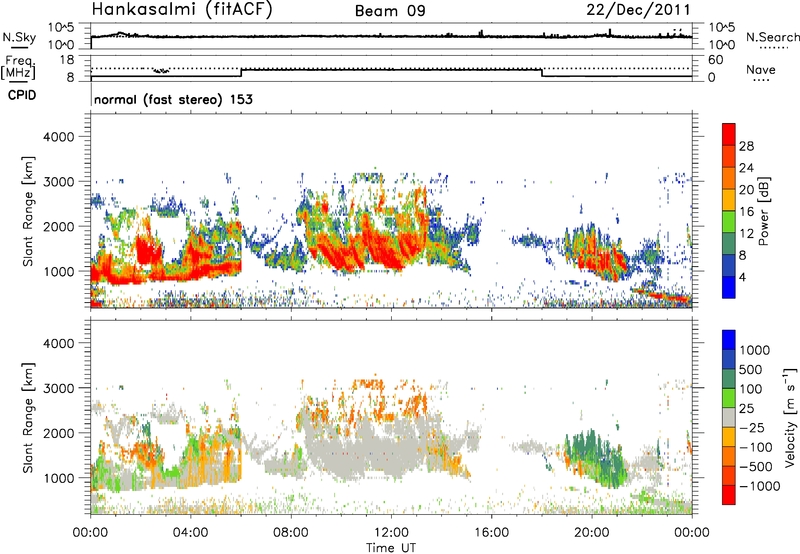Click the "18" tick on the frequency axis

[67, 60]
